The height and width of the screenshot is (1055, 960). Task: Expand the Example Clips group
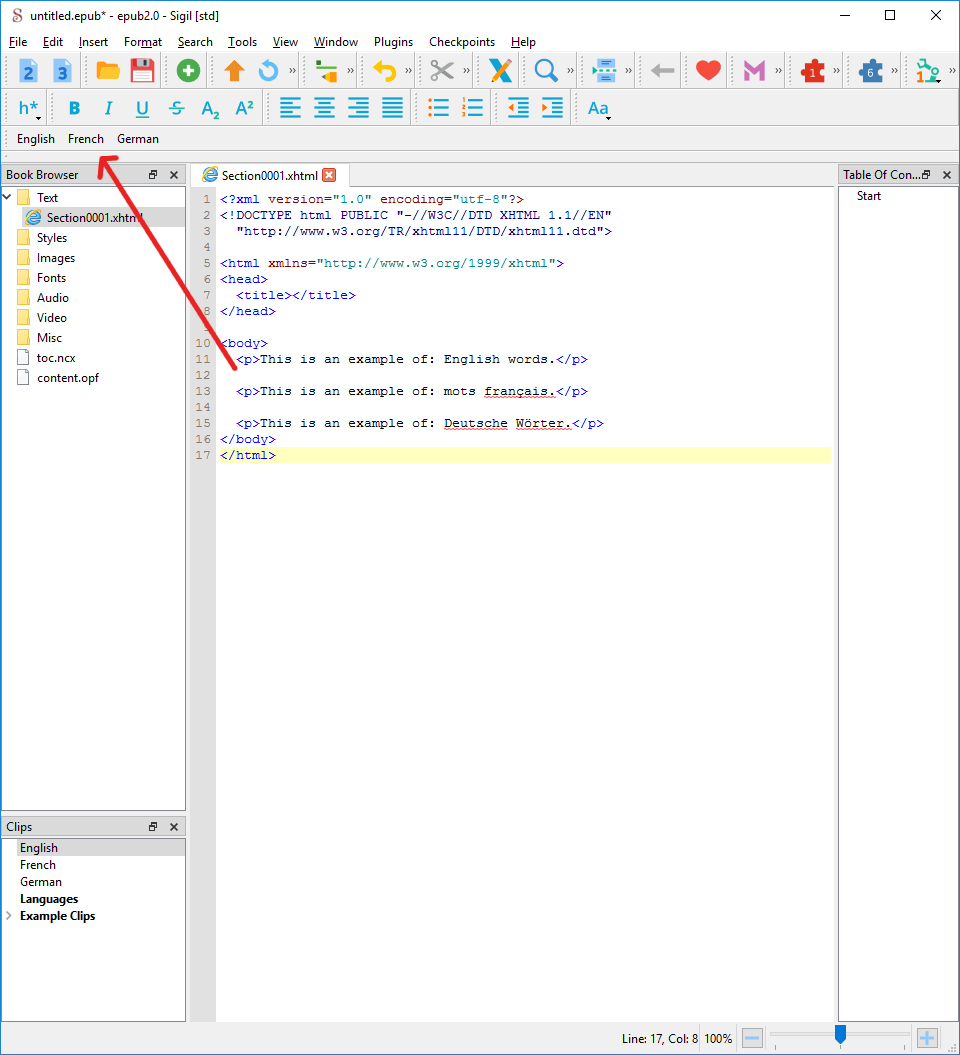point(10,916)
